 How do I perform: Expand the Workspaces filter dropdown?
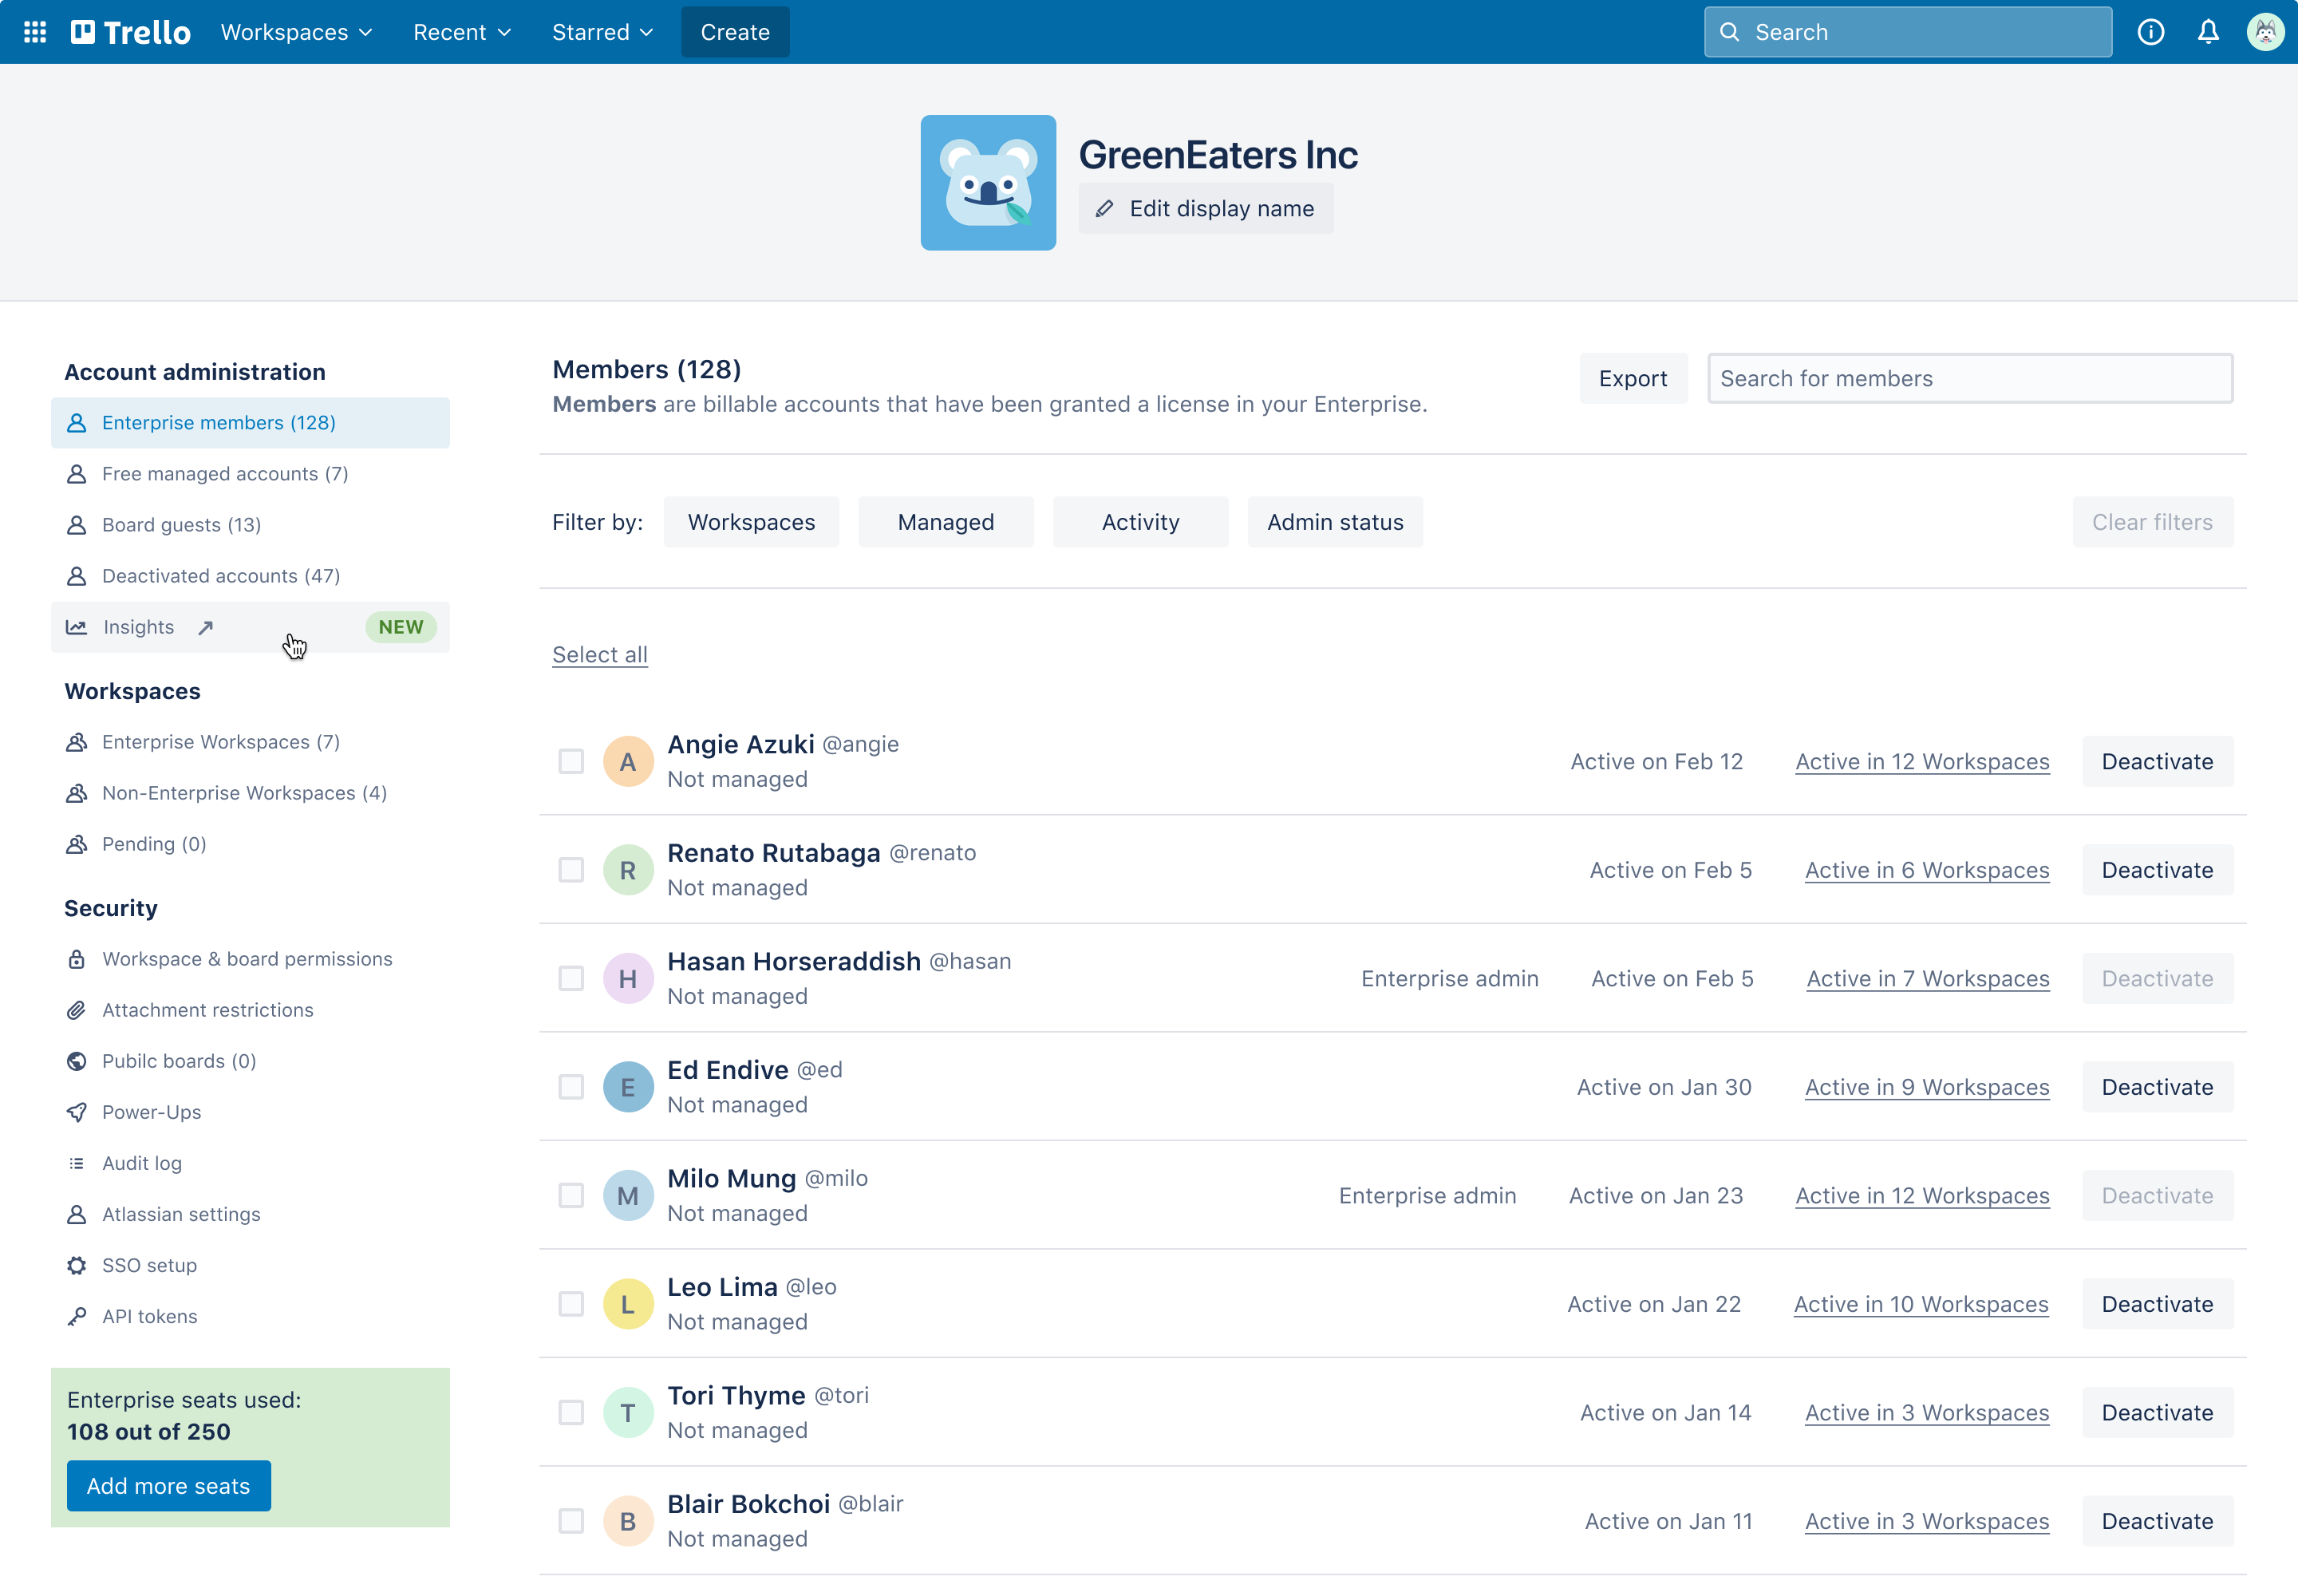click(x=749, y=520)
